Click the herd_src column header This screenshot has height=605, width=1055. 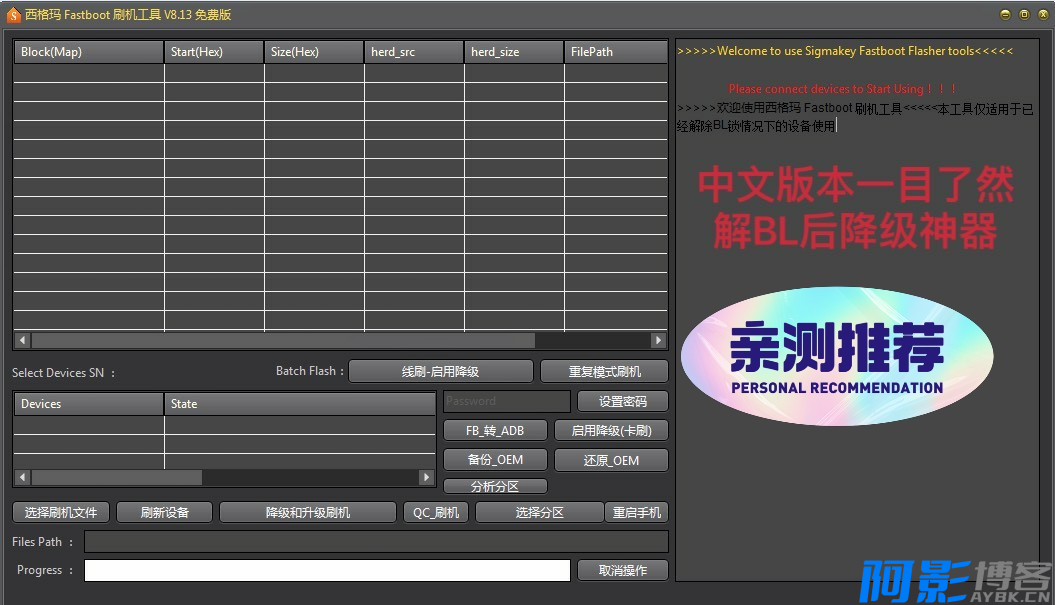[414, 52]
